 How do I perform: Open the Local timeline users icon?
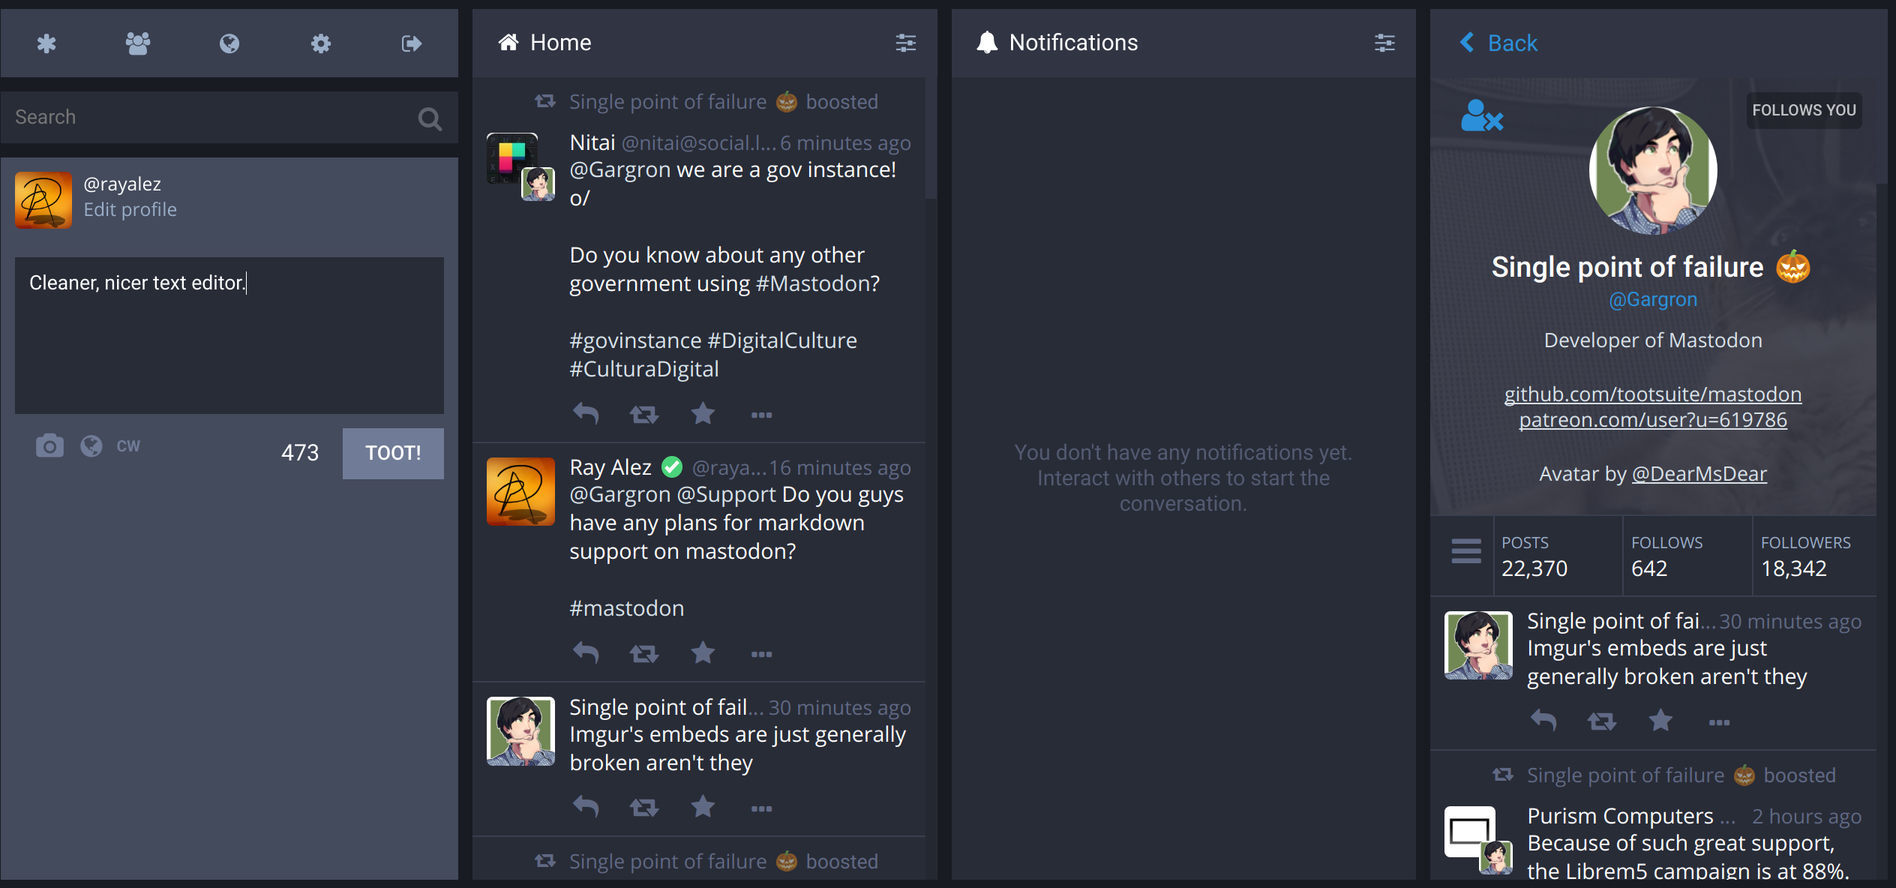(x=138, y=43)
